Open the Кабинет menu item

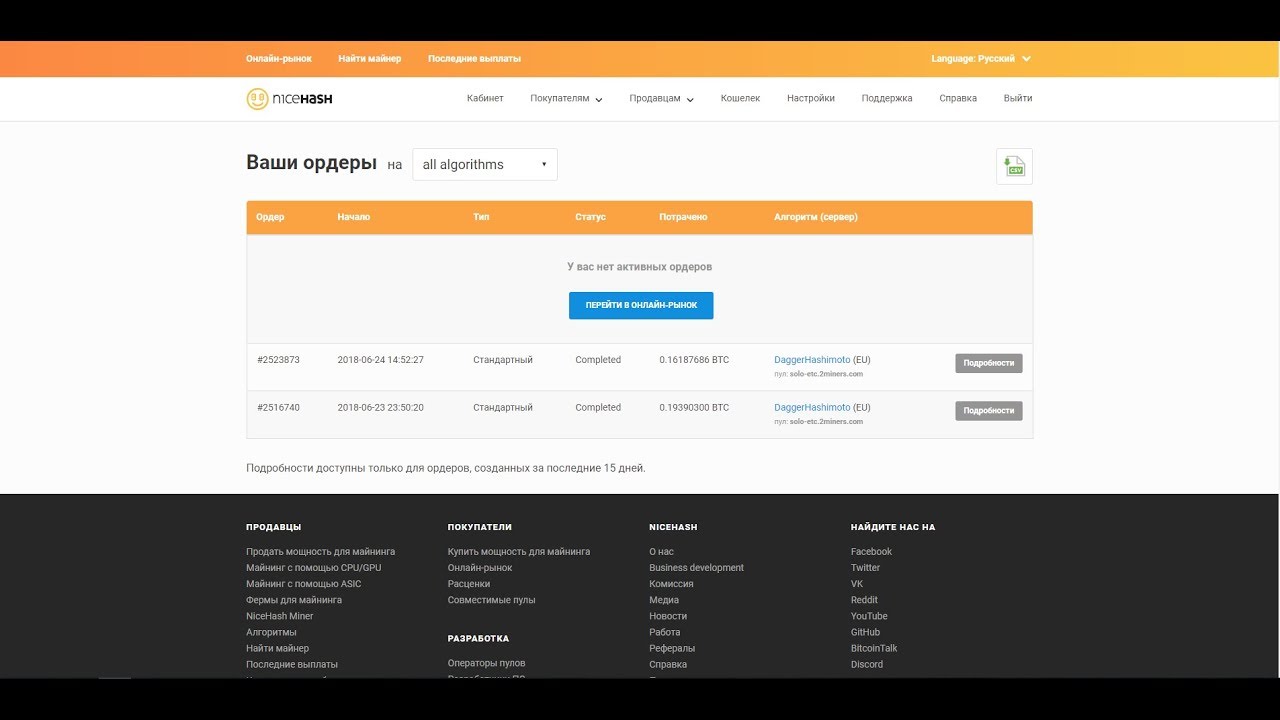(x=486, y=98)
